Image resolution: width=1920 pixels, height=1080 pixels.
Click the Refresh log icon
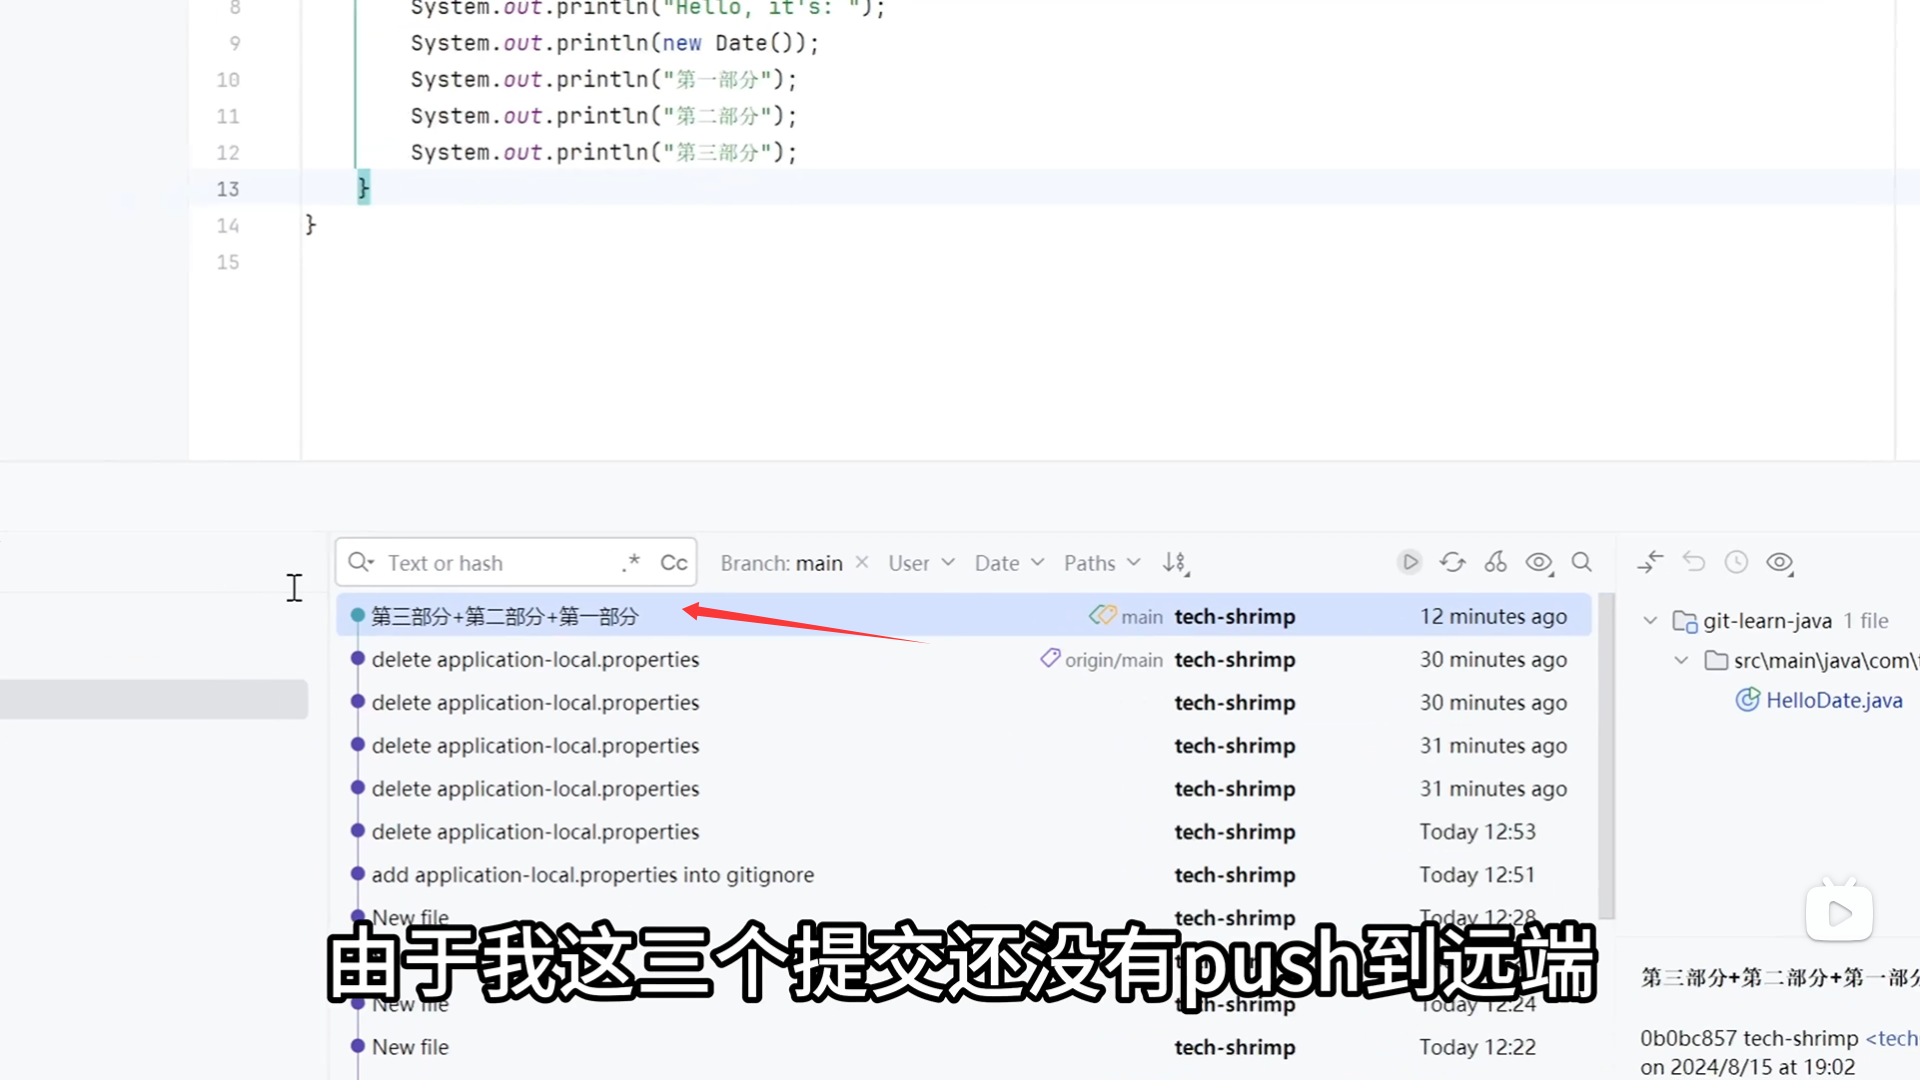(1452, 562)
